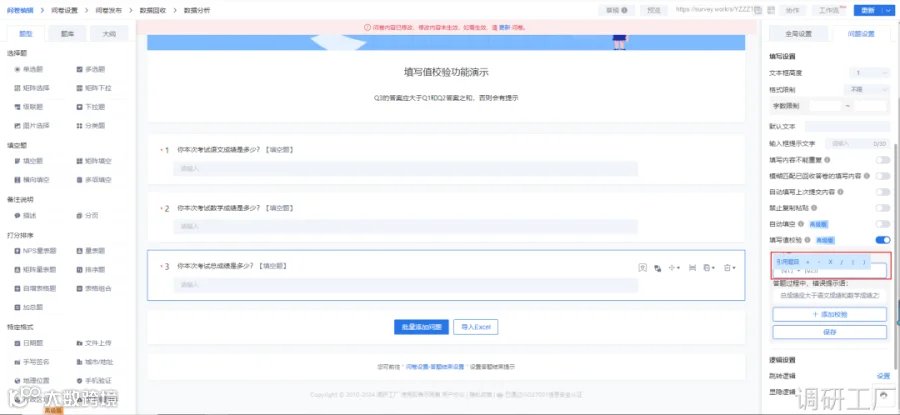
Task: Switch to the 题库 tab
Action: tap(68, 34)
